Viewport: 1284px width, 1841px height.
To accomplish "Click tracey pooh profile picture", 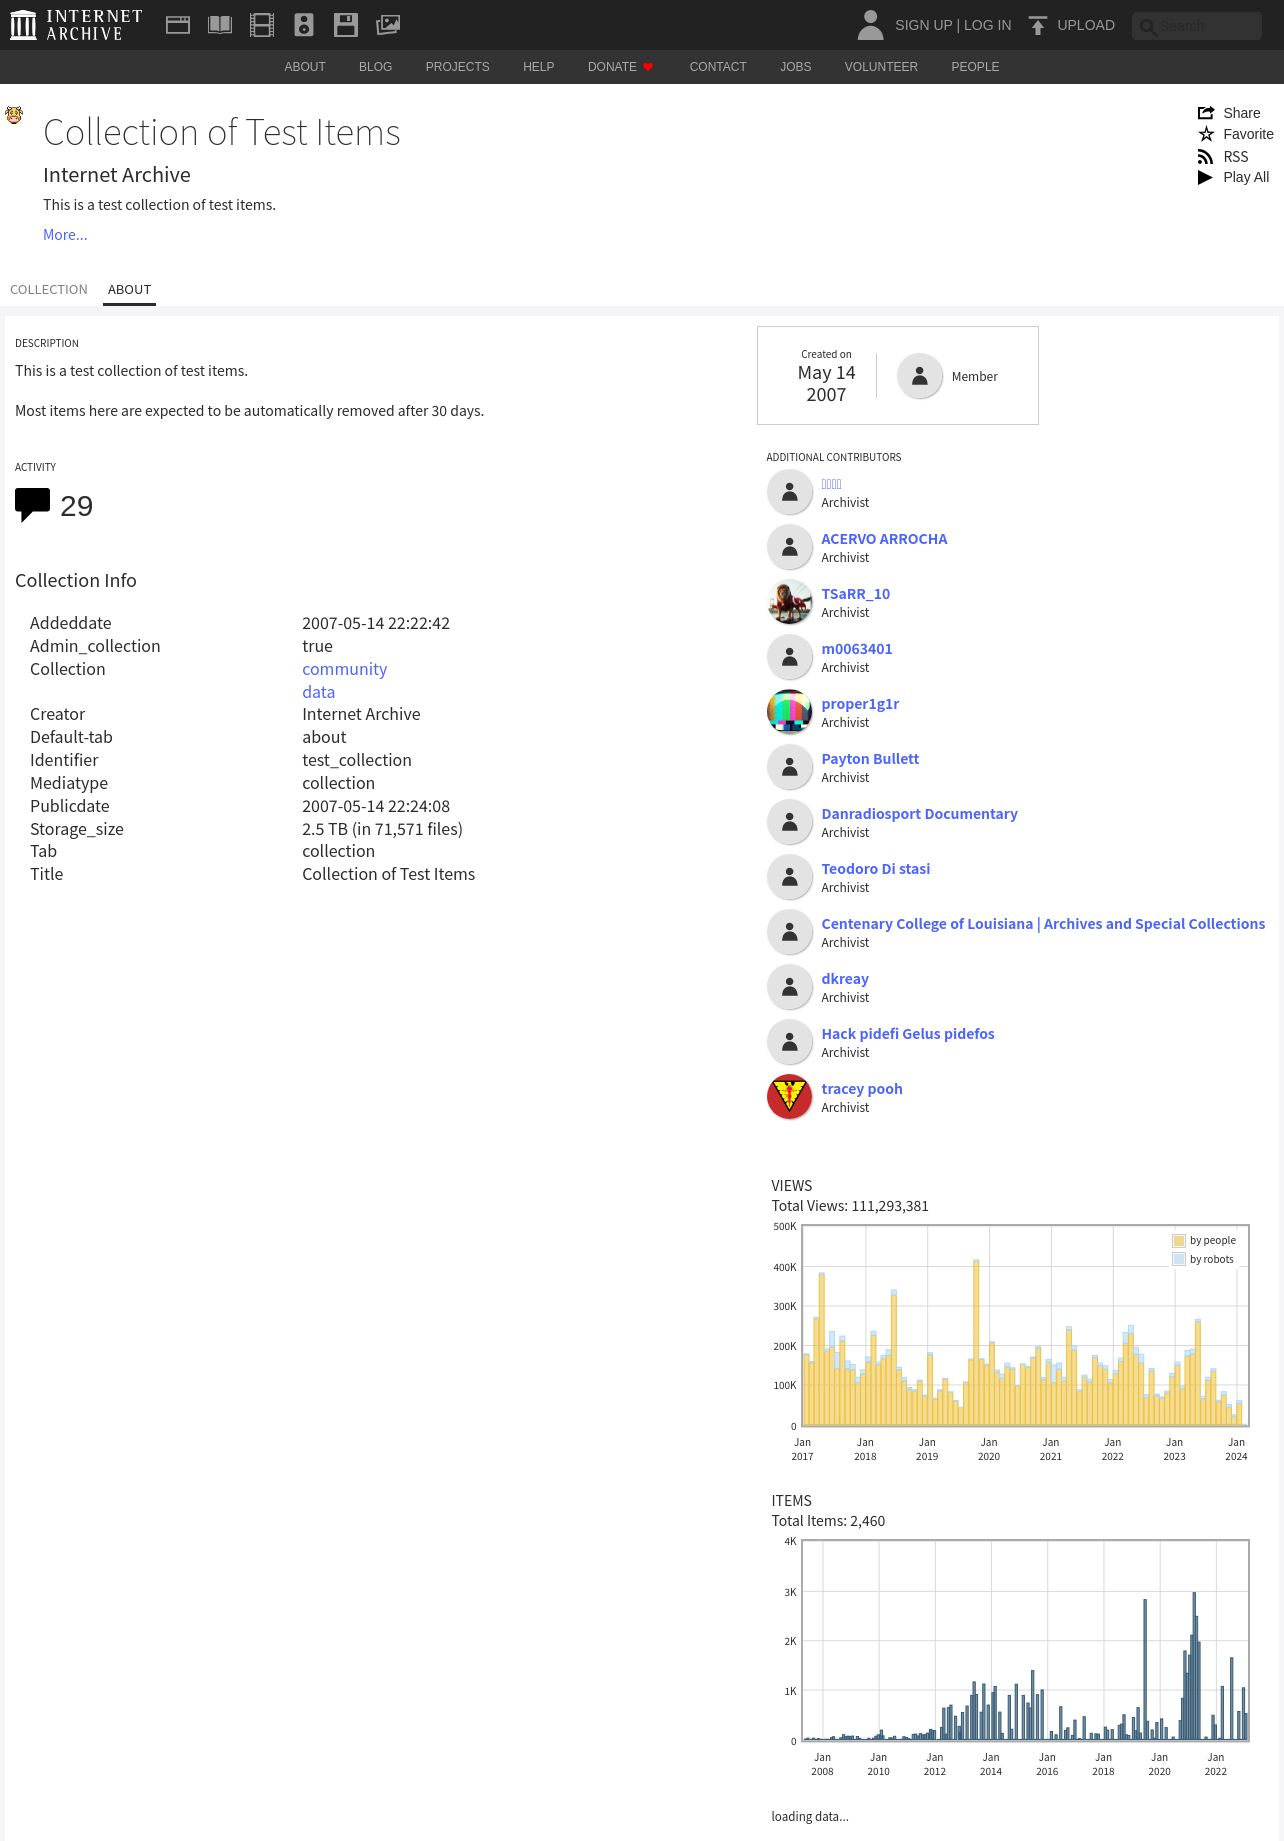I will pos(790,1097).
